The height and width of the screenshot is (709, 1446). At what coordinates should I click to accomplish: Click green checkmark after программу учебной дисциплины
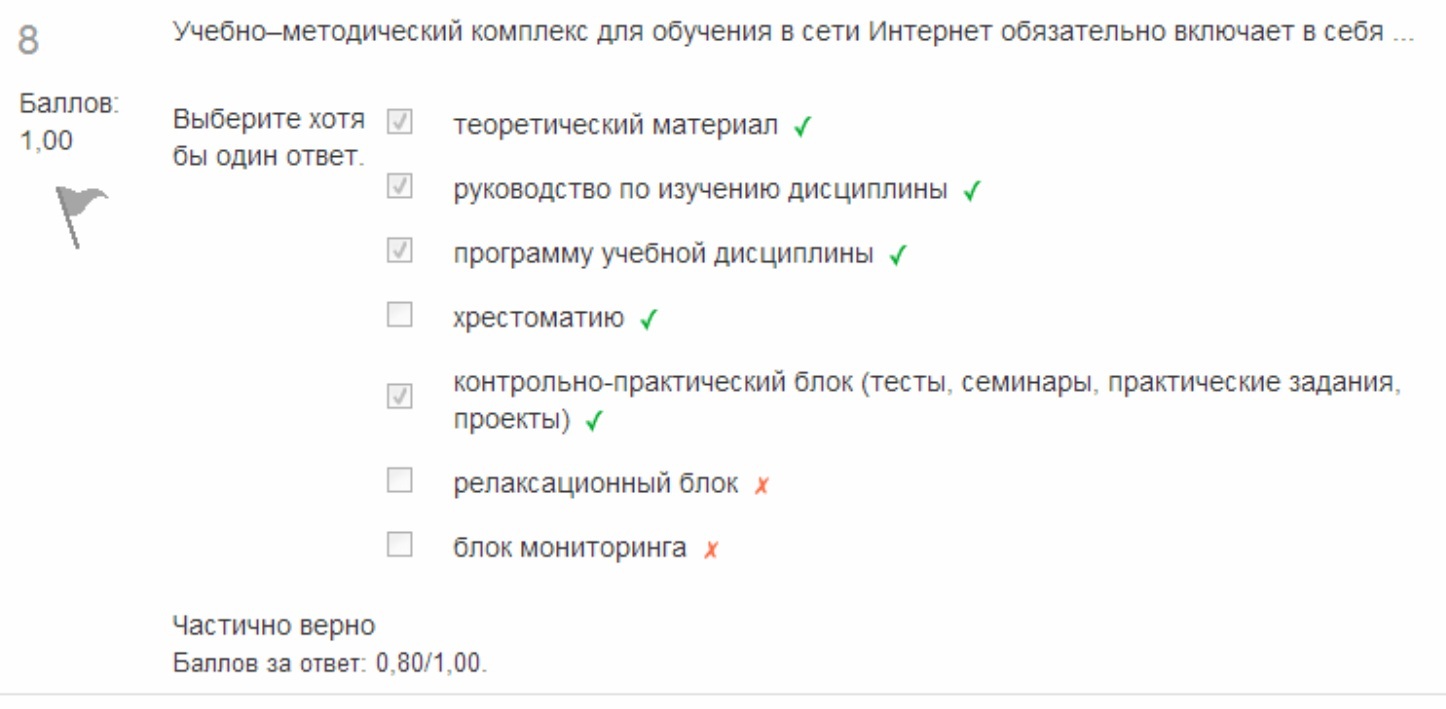897,256
